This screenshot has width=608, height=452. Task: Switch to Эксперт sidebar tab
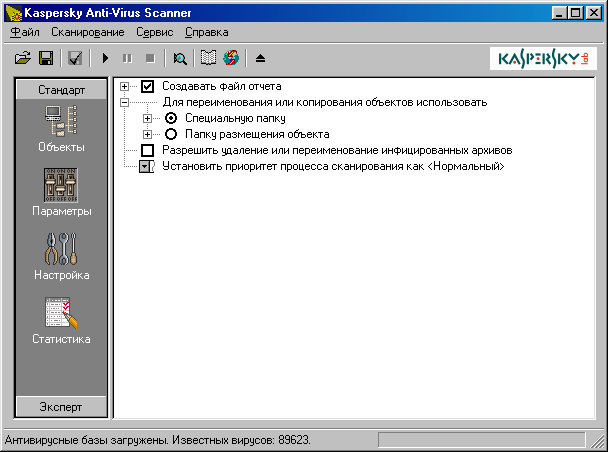tap(61, 407)
